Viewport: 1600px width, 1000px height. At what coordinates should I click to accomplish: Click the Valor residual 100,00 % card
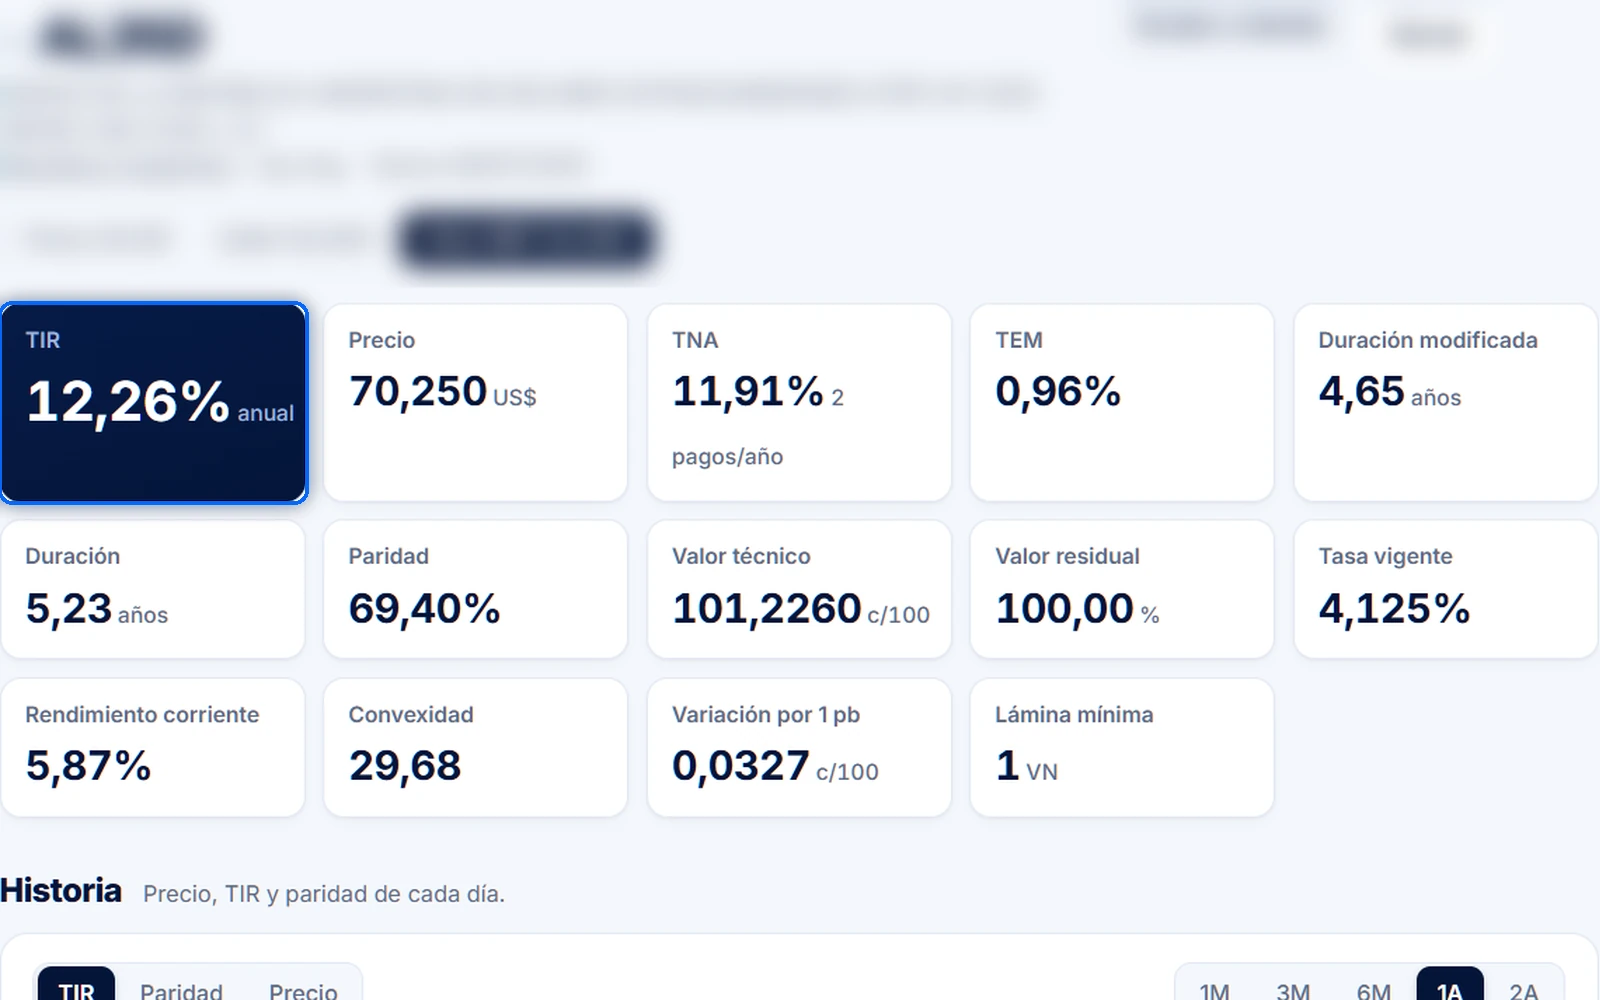tap(1122, 589)
